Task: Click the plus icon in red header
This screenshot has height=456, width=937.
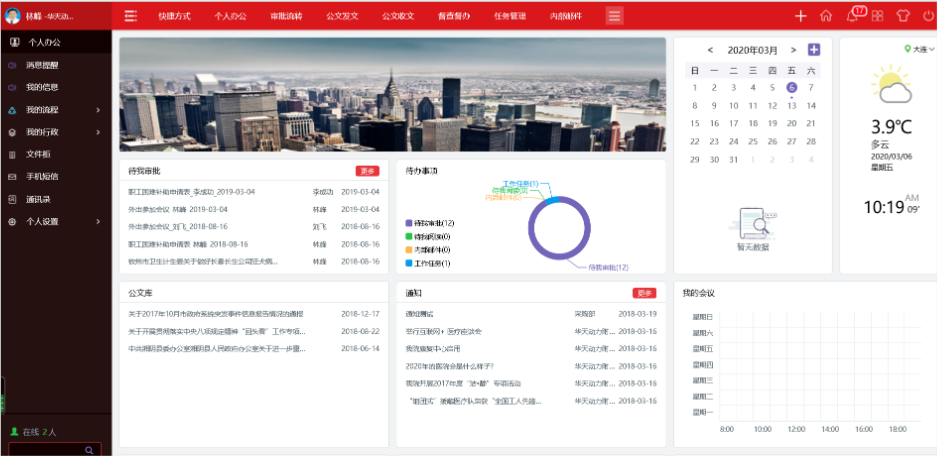Action: click(800, 16)
